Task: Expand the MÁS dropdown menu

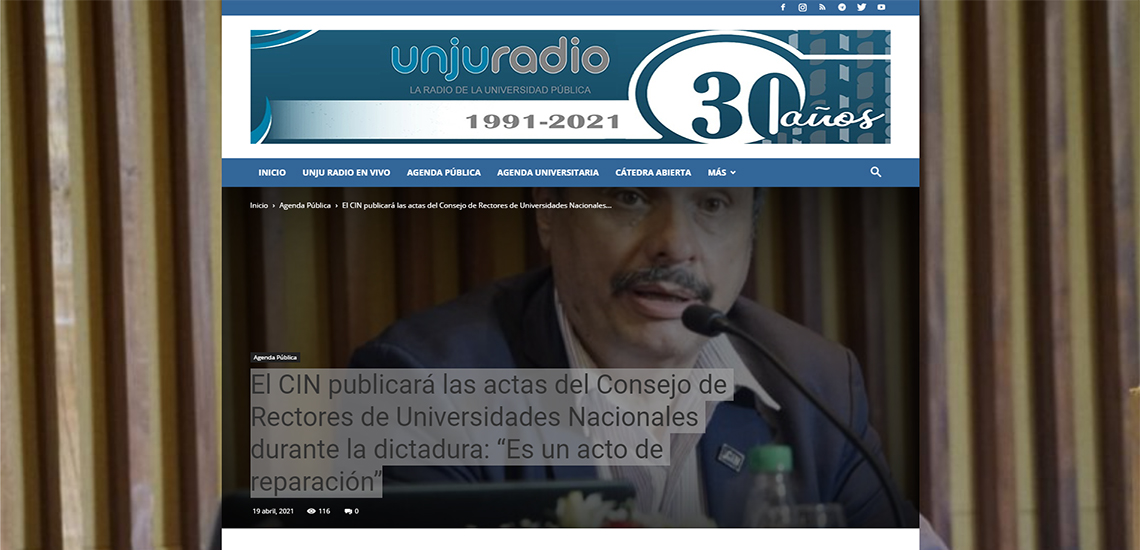Action: point(721,172)
